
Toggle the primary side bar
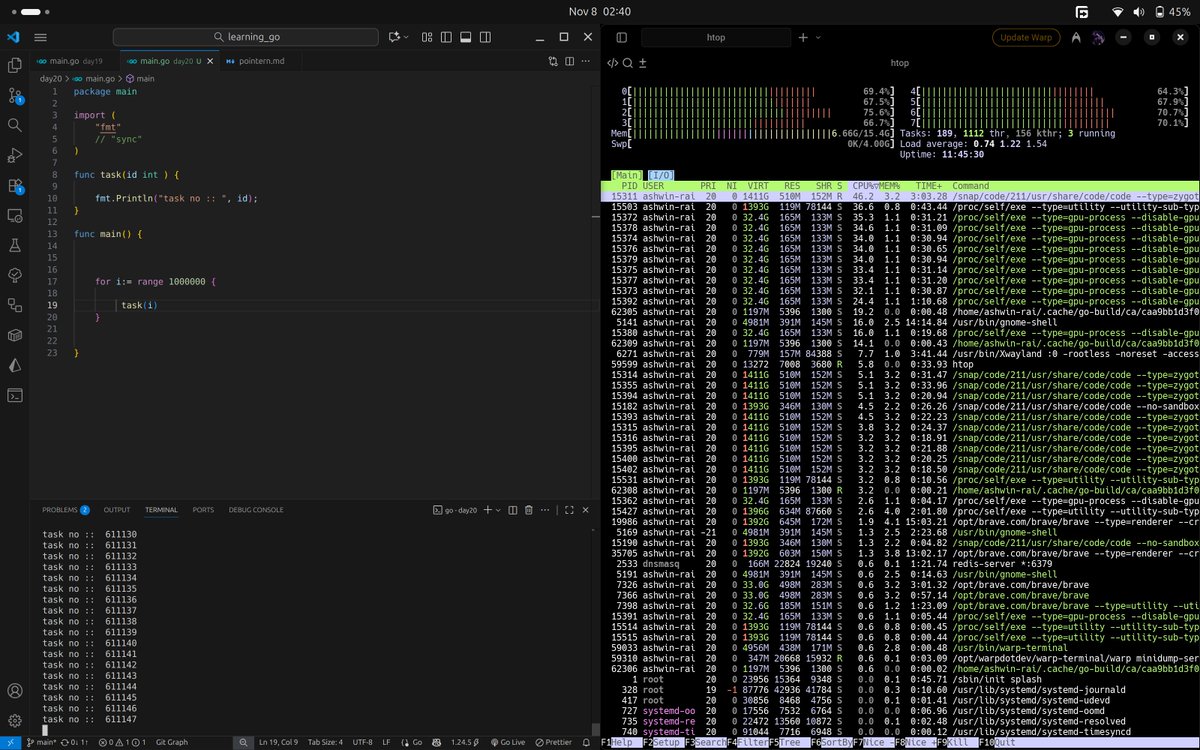pos(446,37)
